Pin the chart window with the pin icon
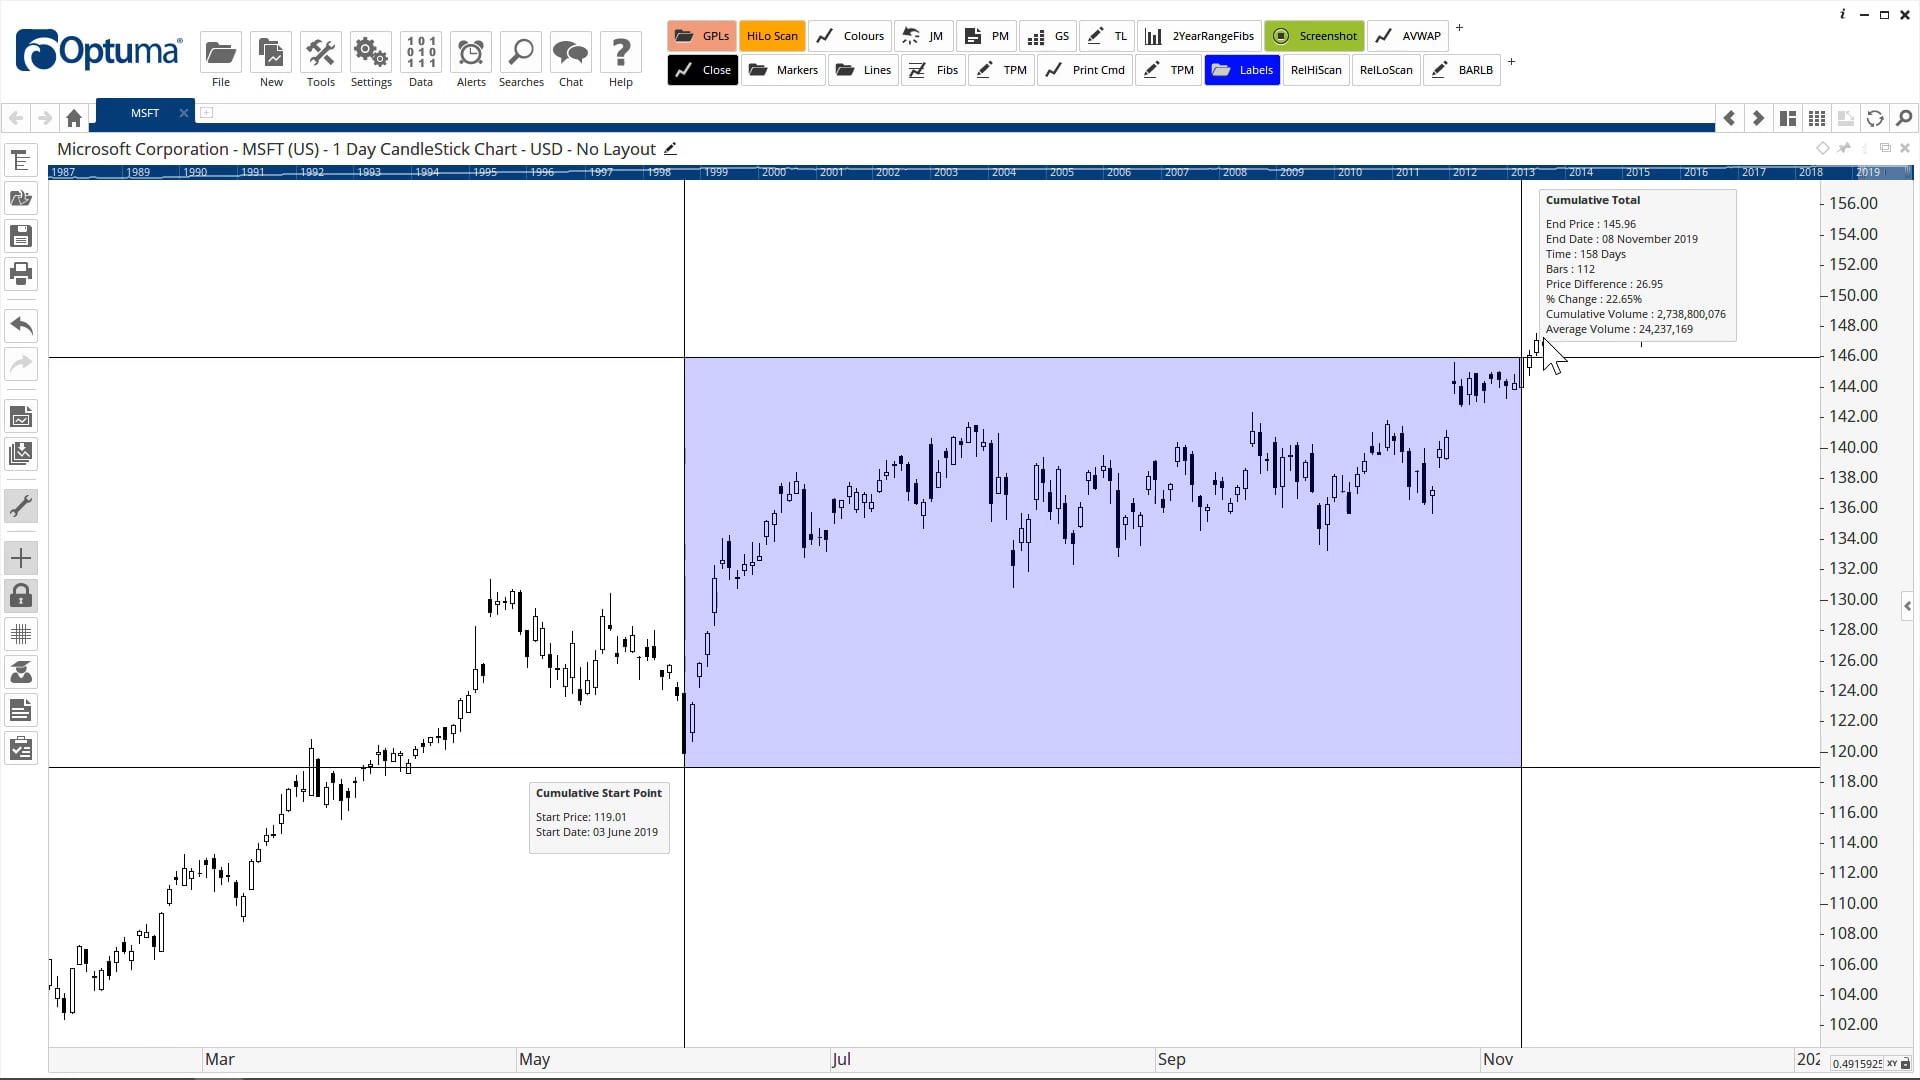The height and width of the screenshot is (1080, 1920). click(x=1844, y=148)
